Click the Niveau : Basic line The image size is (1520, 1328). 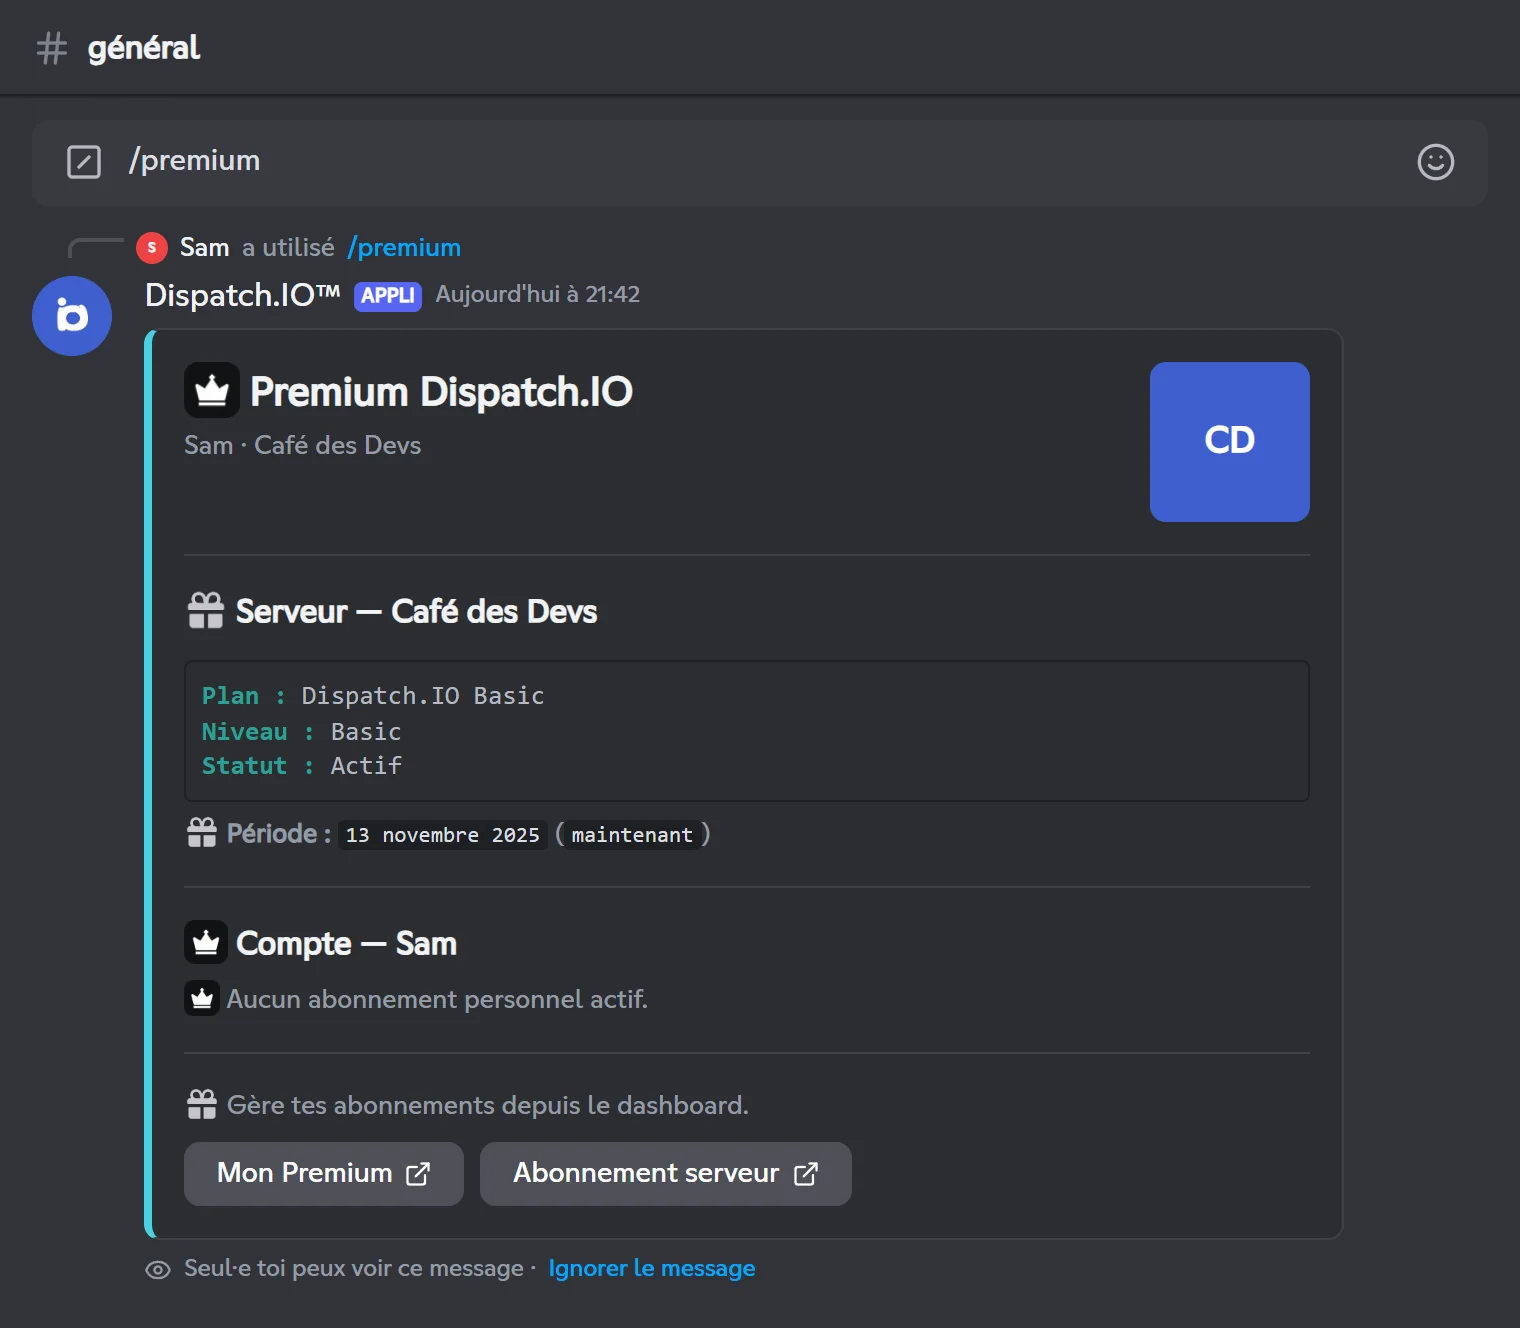(301, 732)
